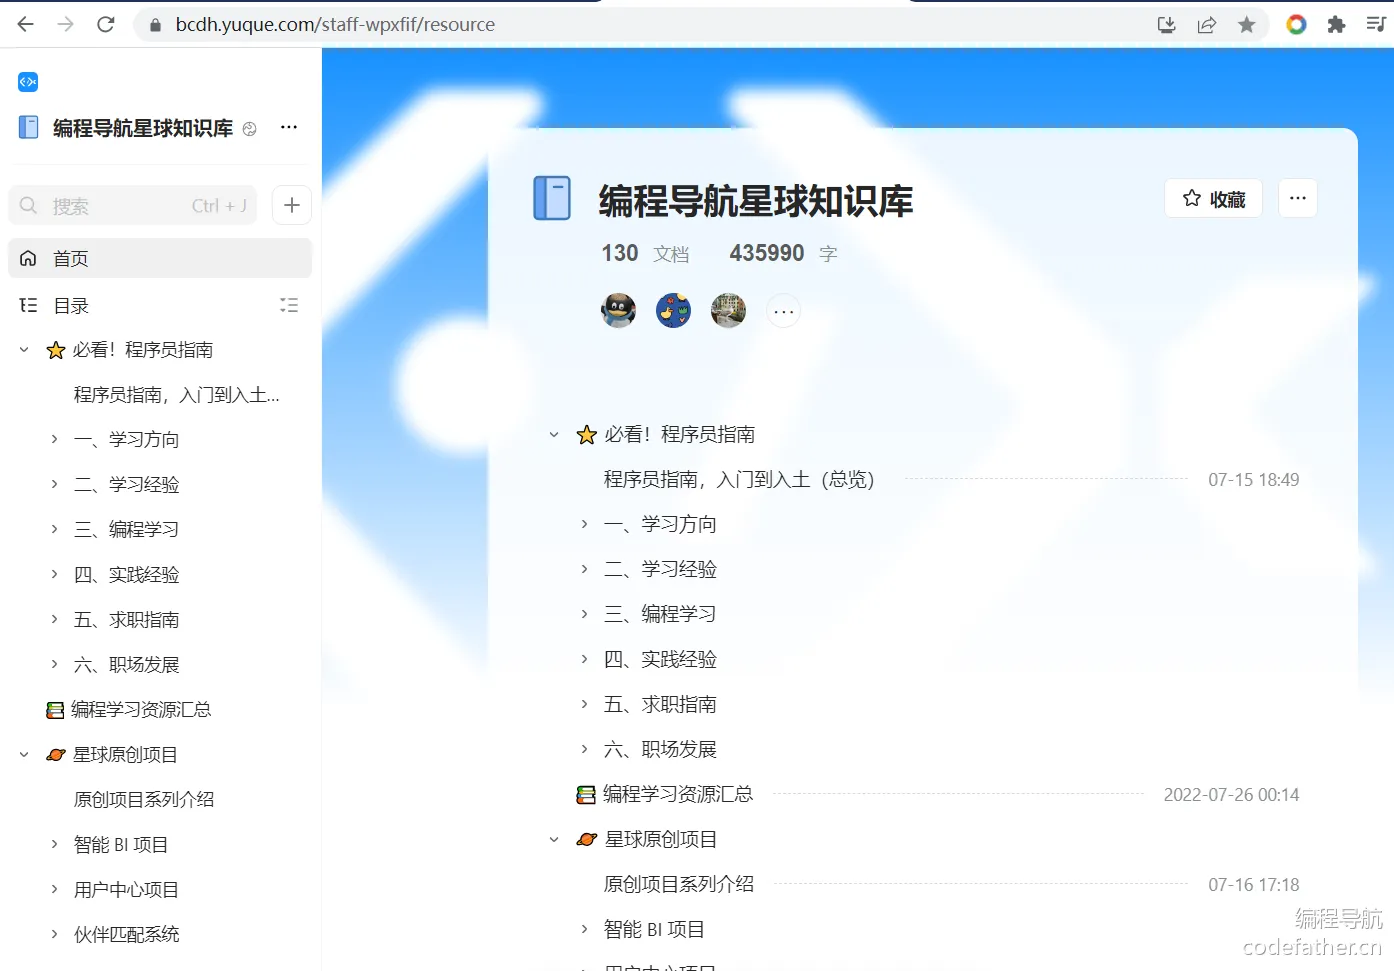
Task: Click the planet icon beside main 星球原创项目
Action: pyautogui.click(x=587, y=840)
